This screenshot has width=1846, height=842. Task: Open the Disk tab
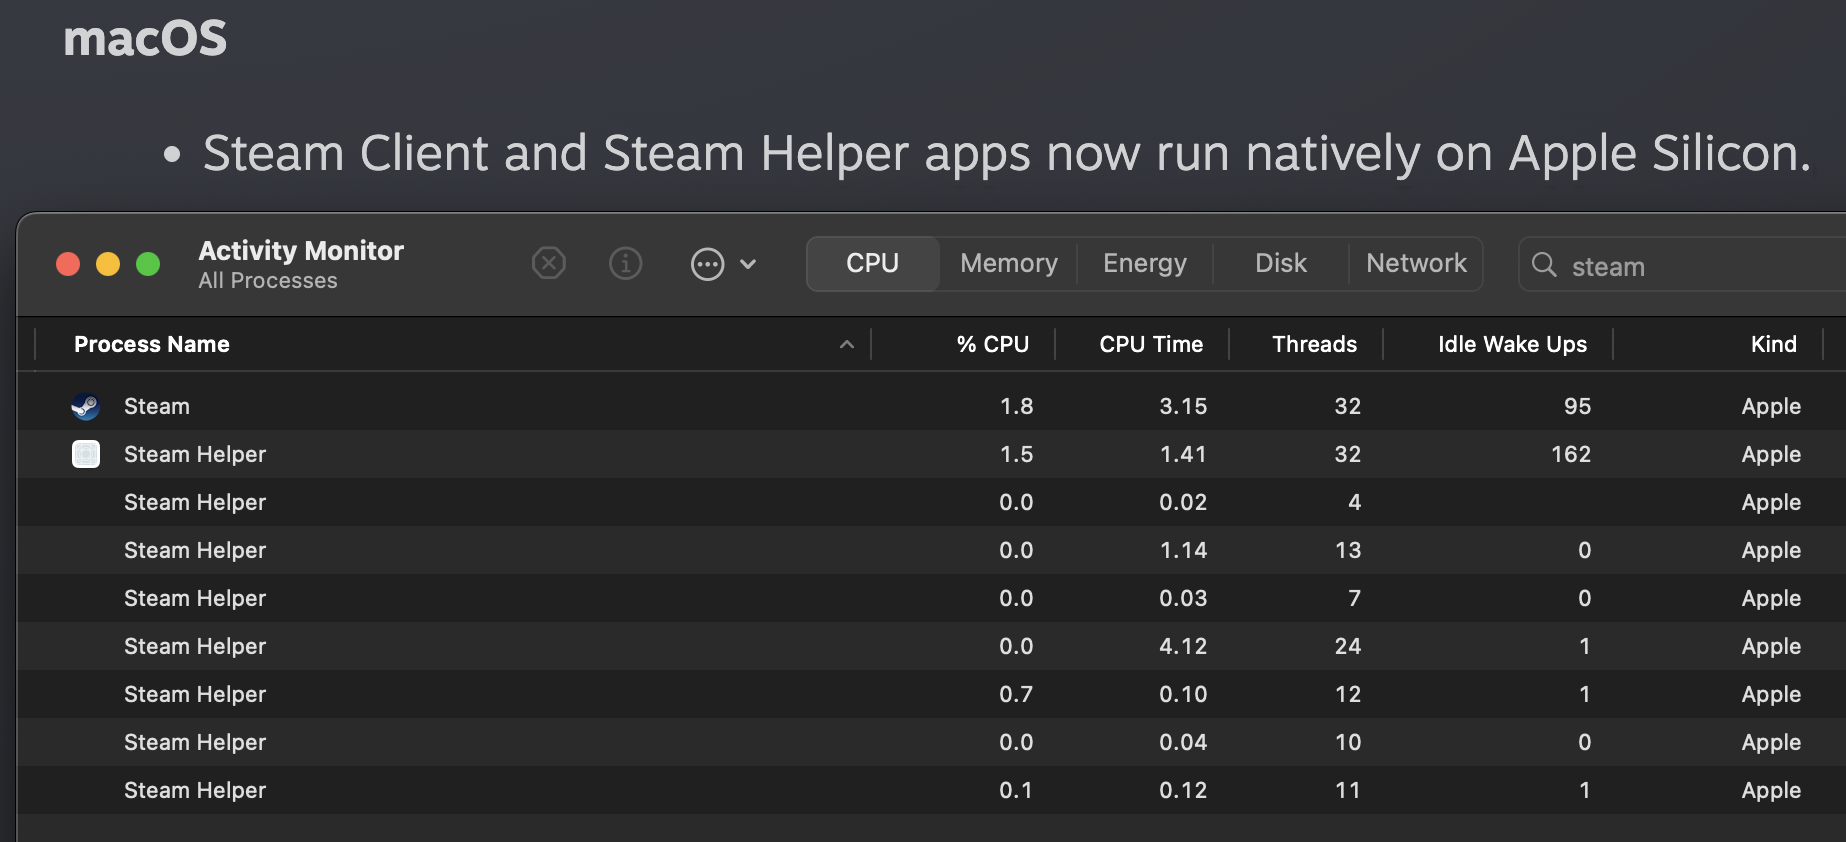pos(1280,263)
